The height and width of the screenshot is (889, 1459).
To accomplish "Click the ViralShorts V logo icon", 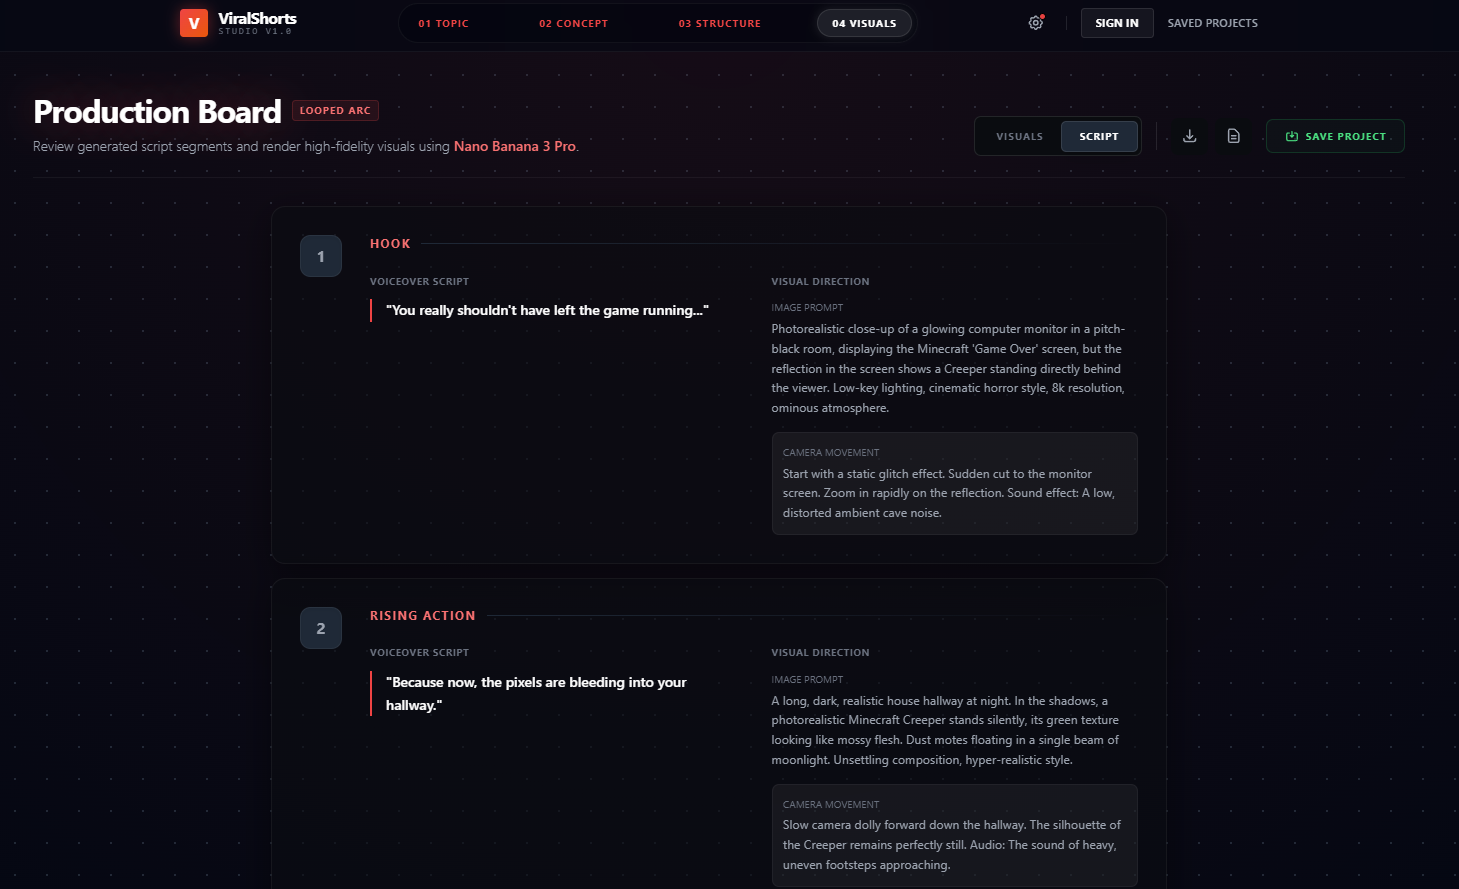I will (x=194, y=23).
